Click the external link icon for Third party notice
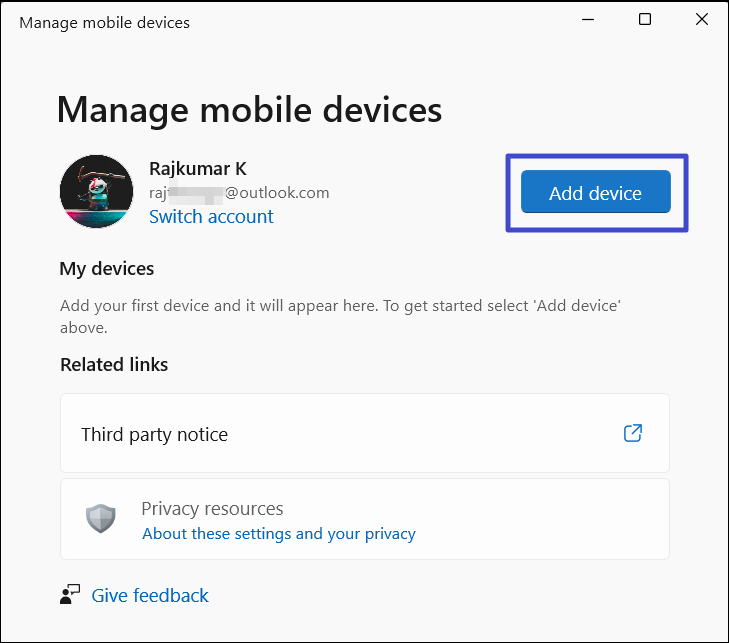 [x=632, y=433]
